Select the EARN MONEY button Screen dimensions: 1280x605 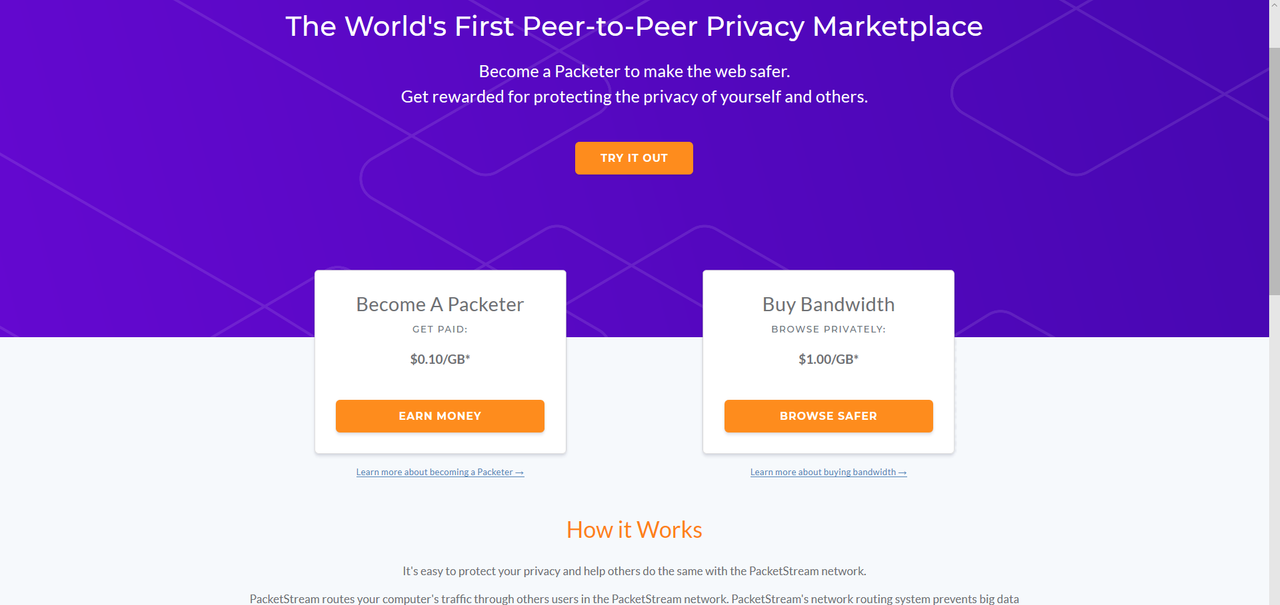440,416
